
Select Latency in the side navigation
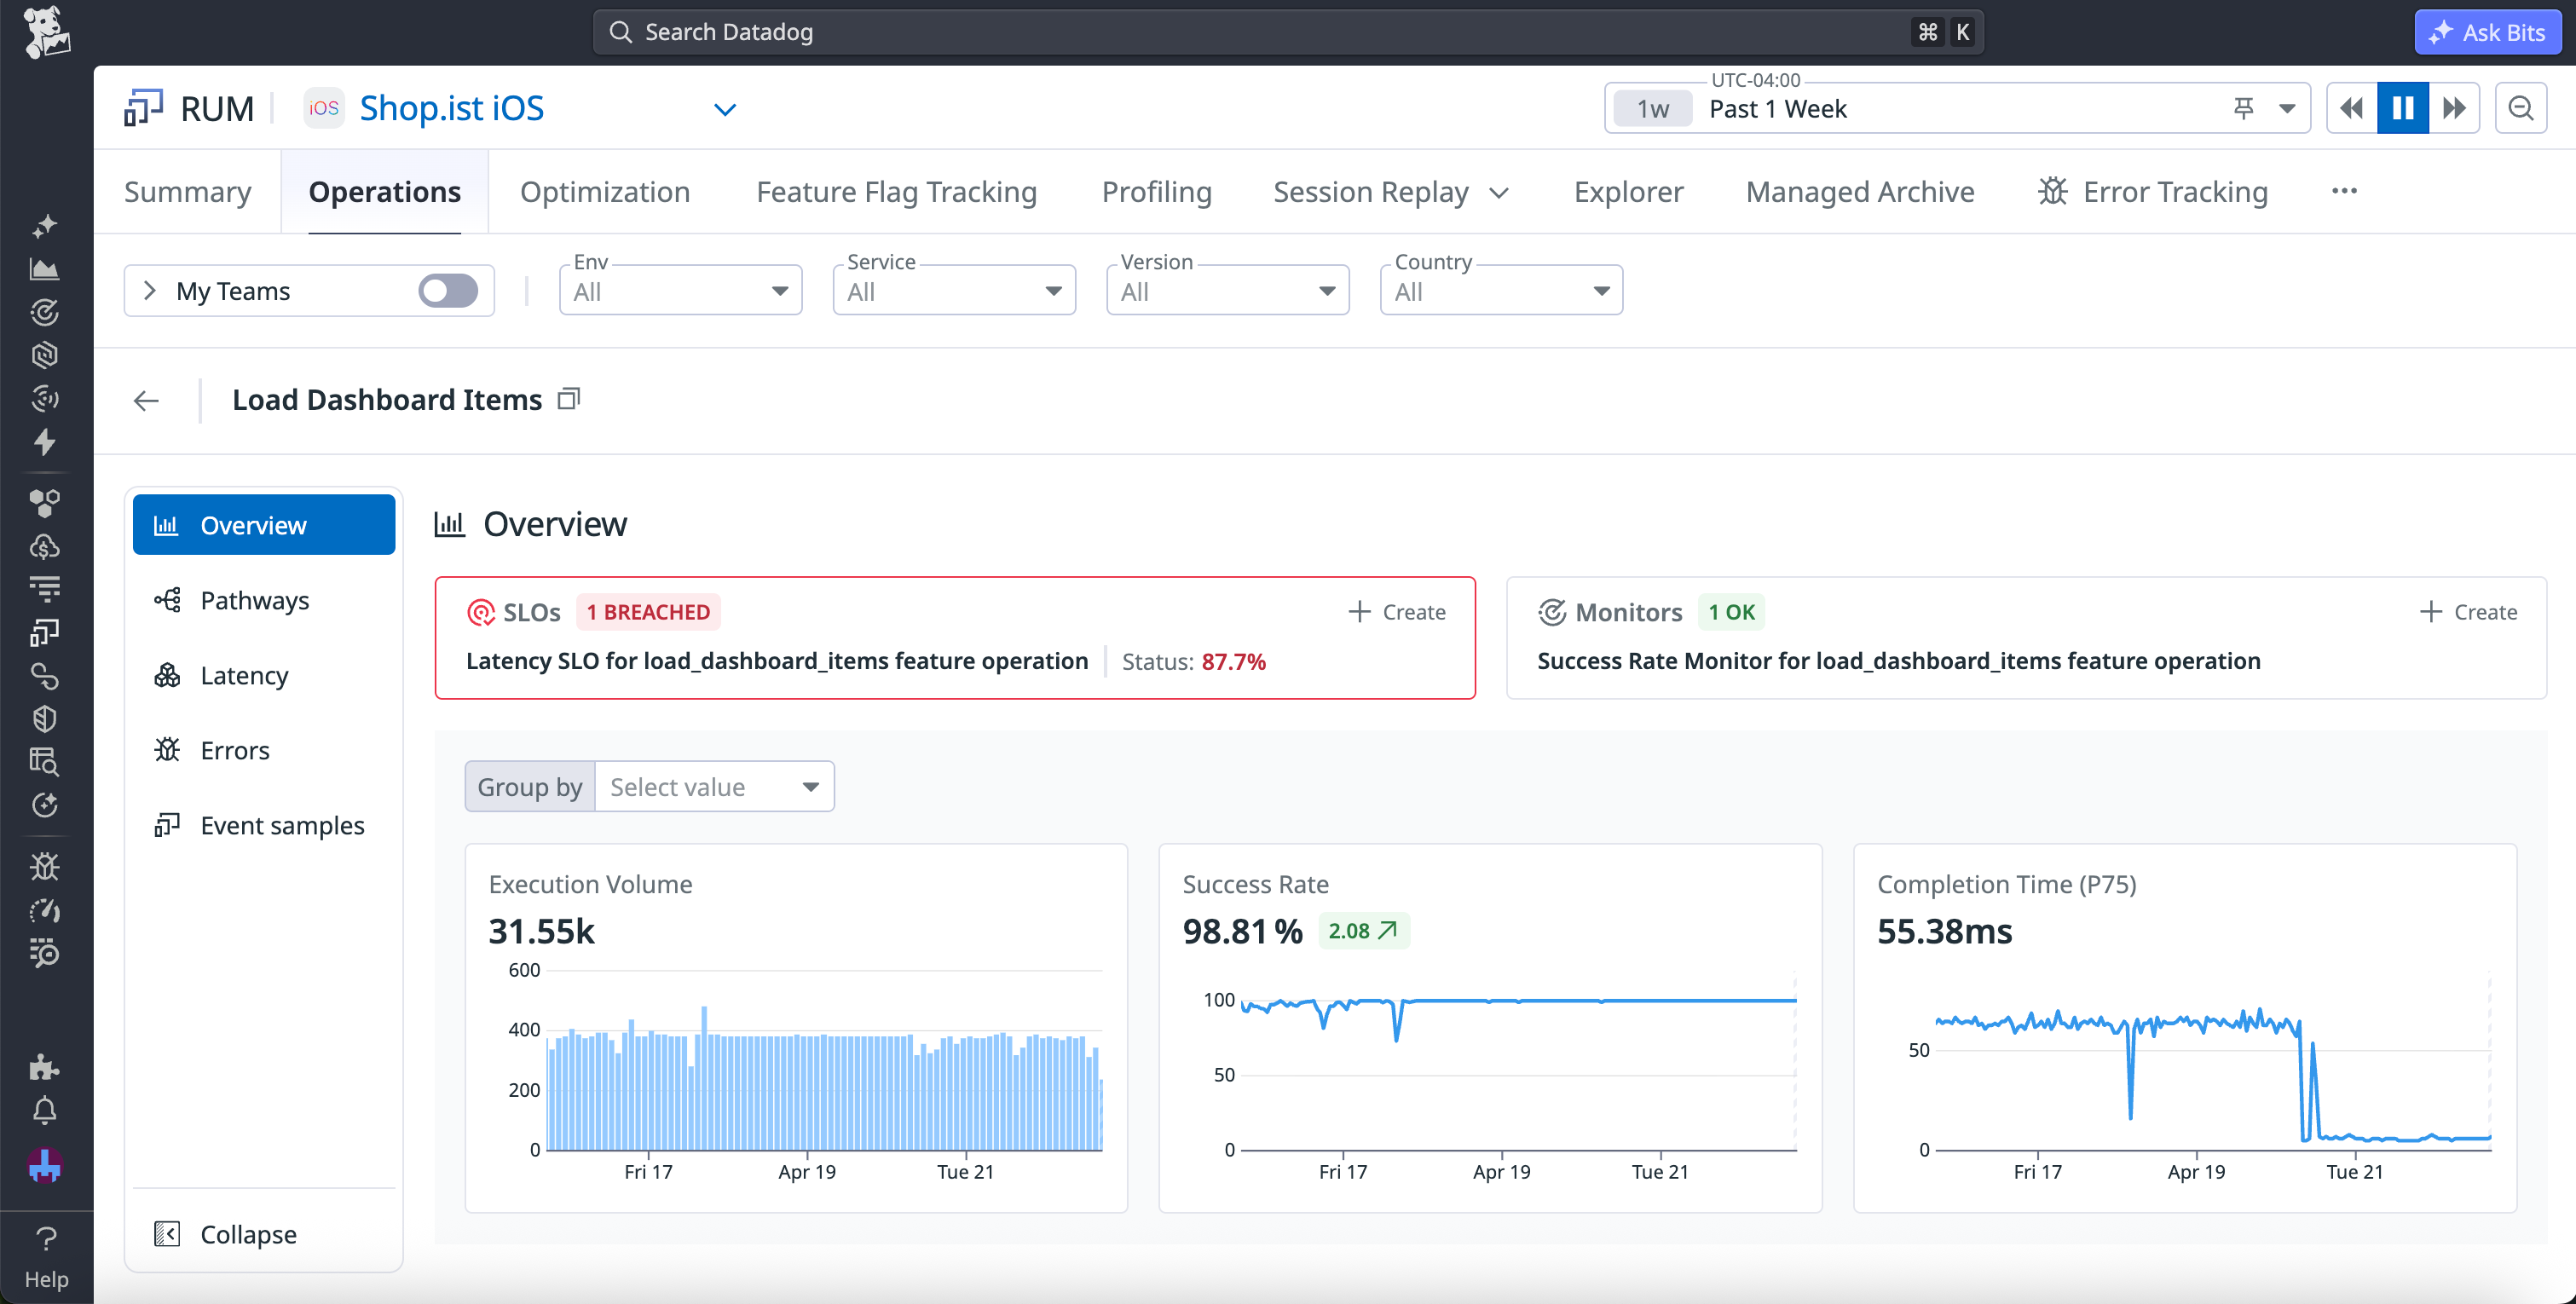pyautogui.click(x=264, y=675)
